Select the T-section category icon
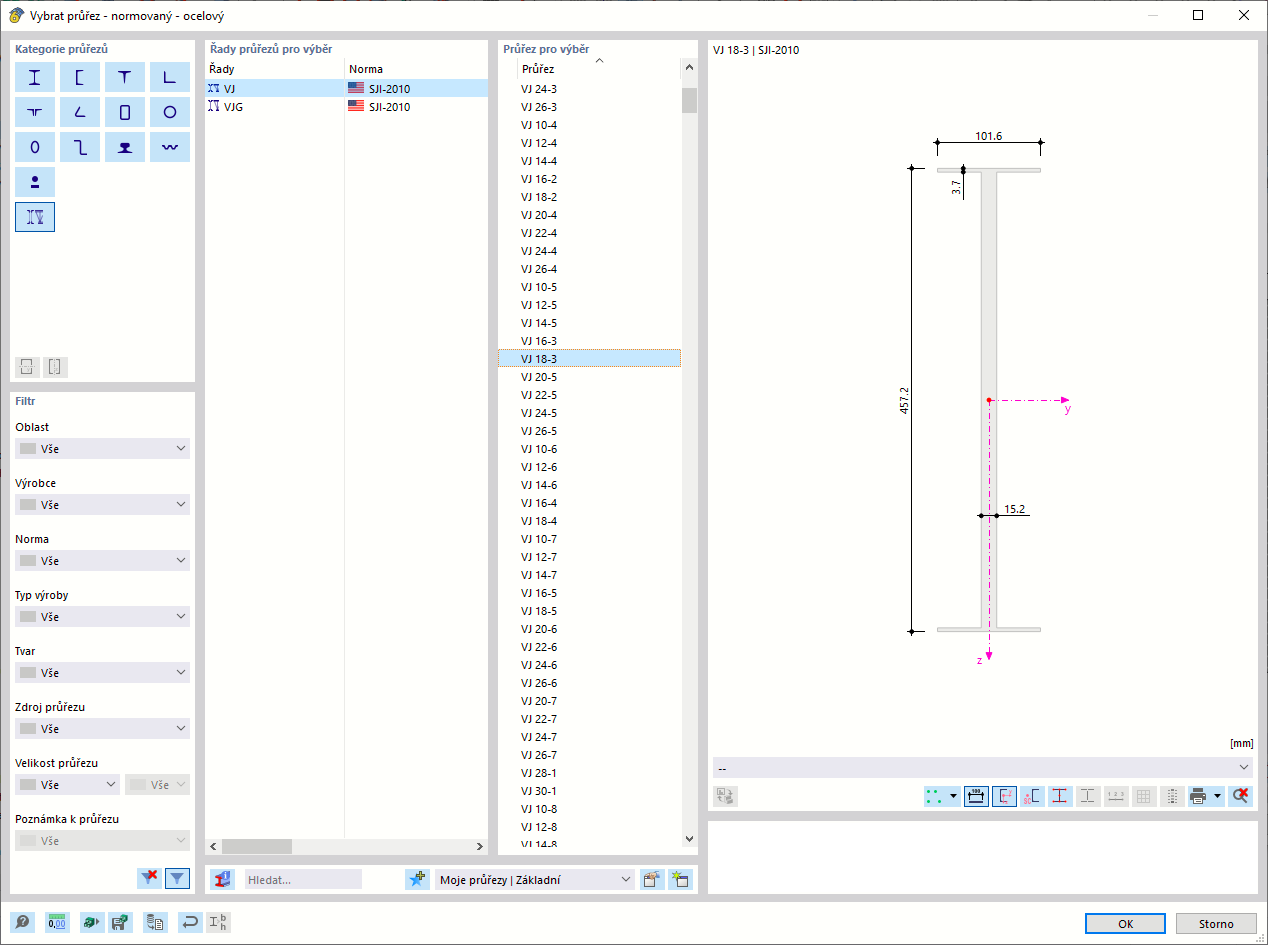 (x=125, y=77)
